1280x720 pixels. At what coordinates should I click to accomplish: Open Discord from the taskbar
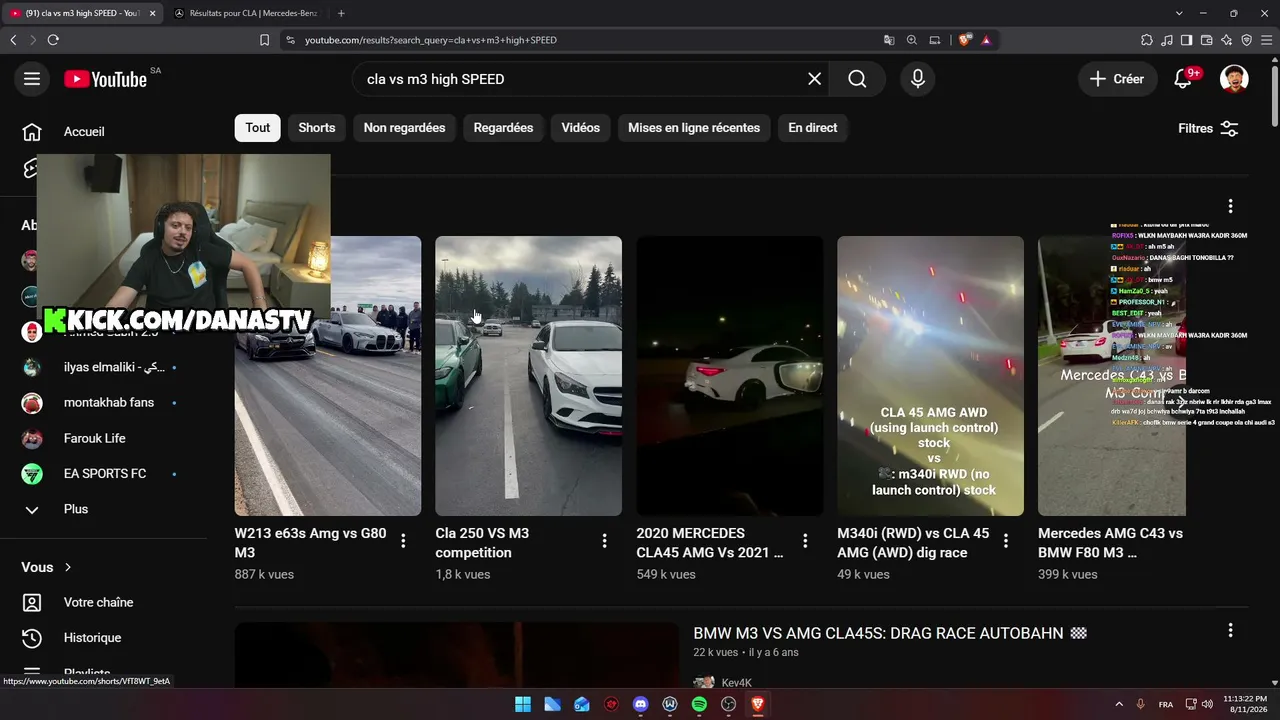[x=641, y=704]
